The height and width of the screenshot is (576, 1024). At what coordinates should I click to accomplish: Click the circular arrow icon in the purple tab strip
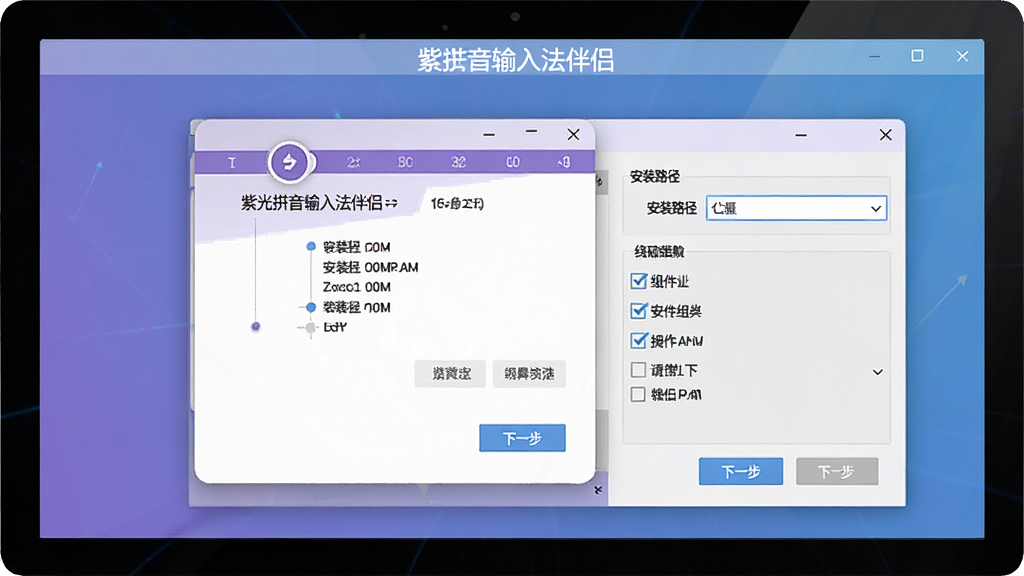[289, 162]
